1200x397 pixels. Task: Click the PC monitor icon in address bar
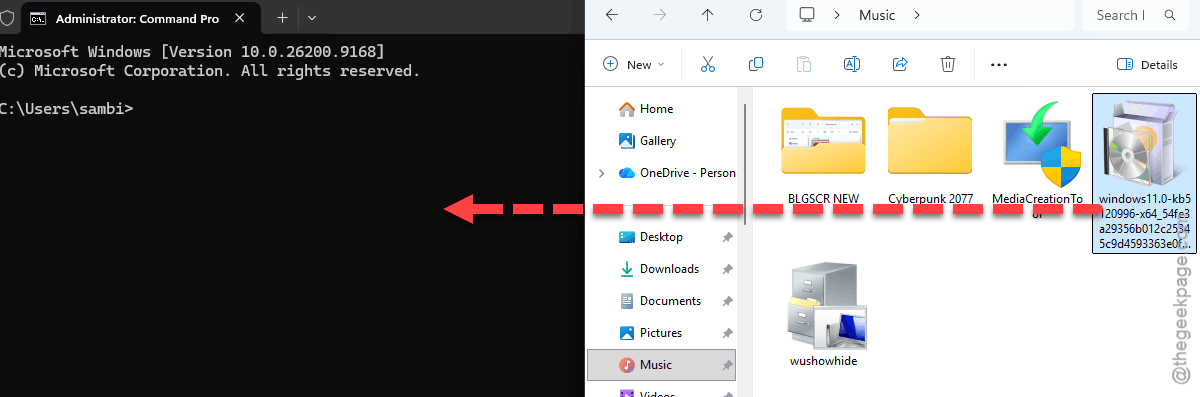coord(808,15)
